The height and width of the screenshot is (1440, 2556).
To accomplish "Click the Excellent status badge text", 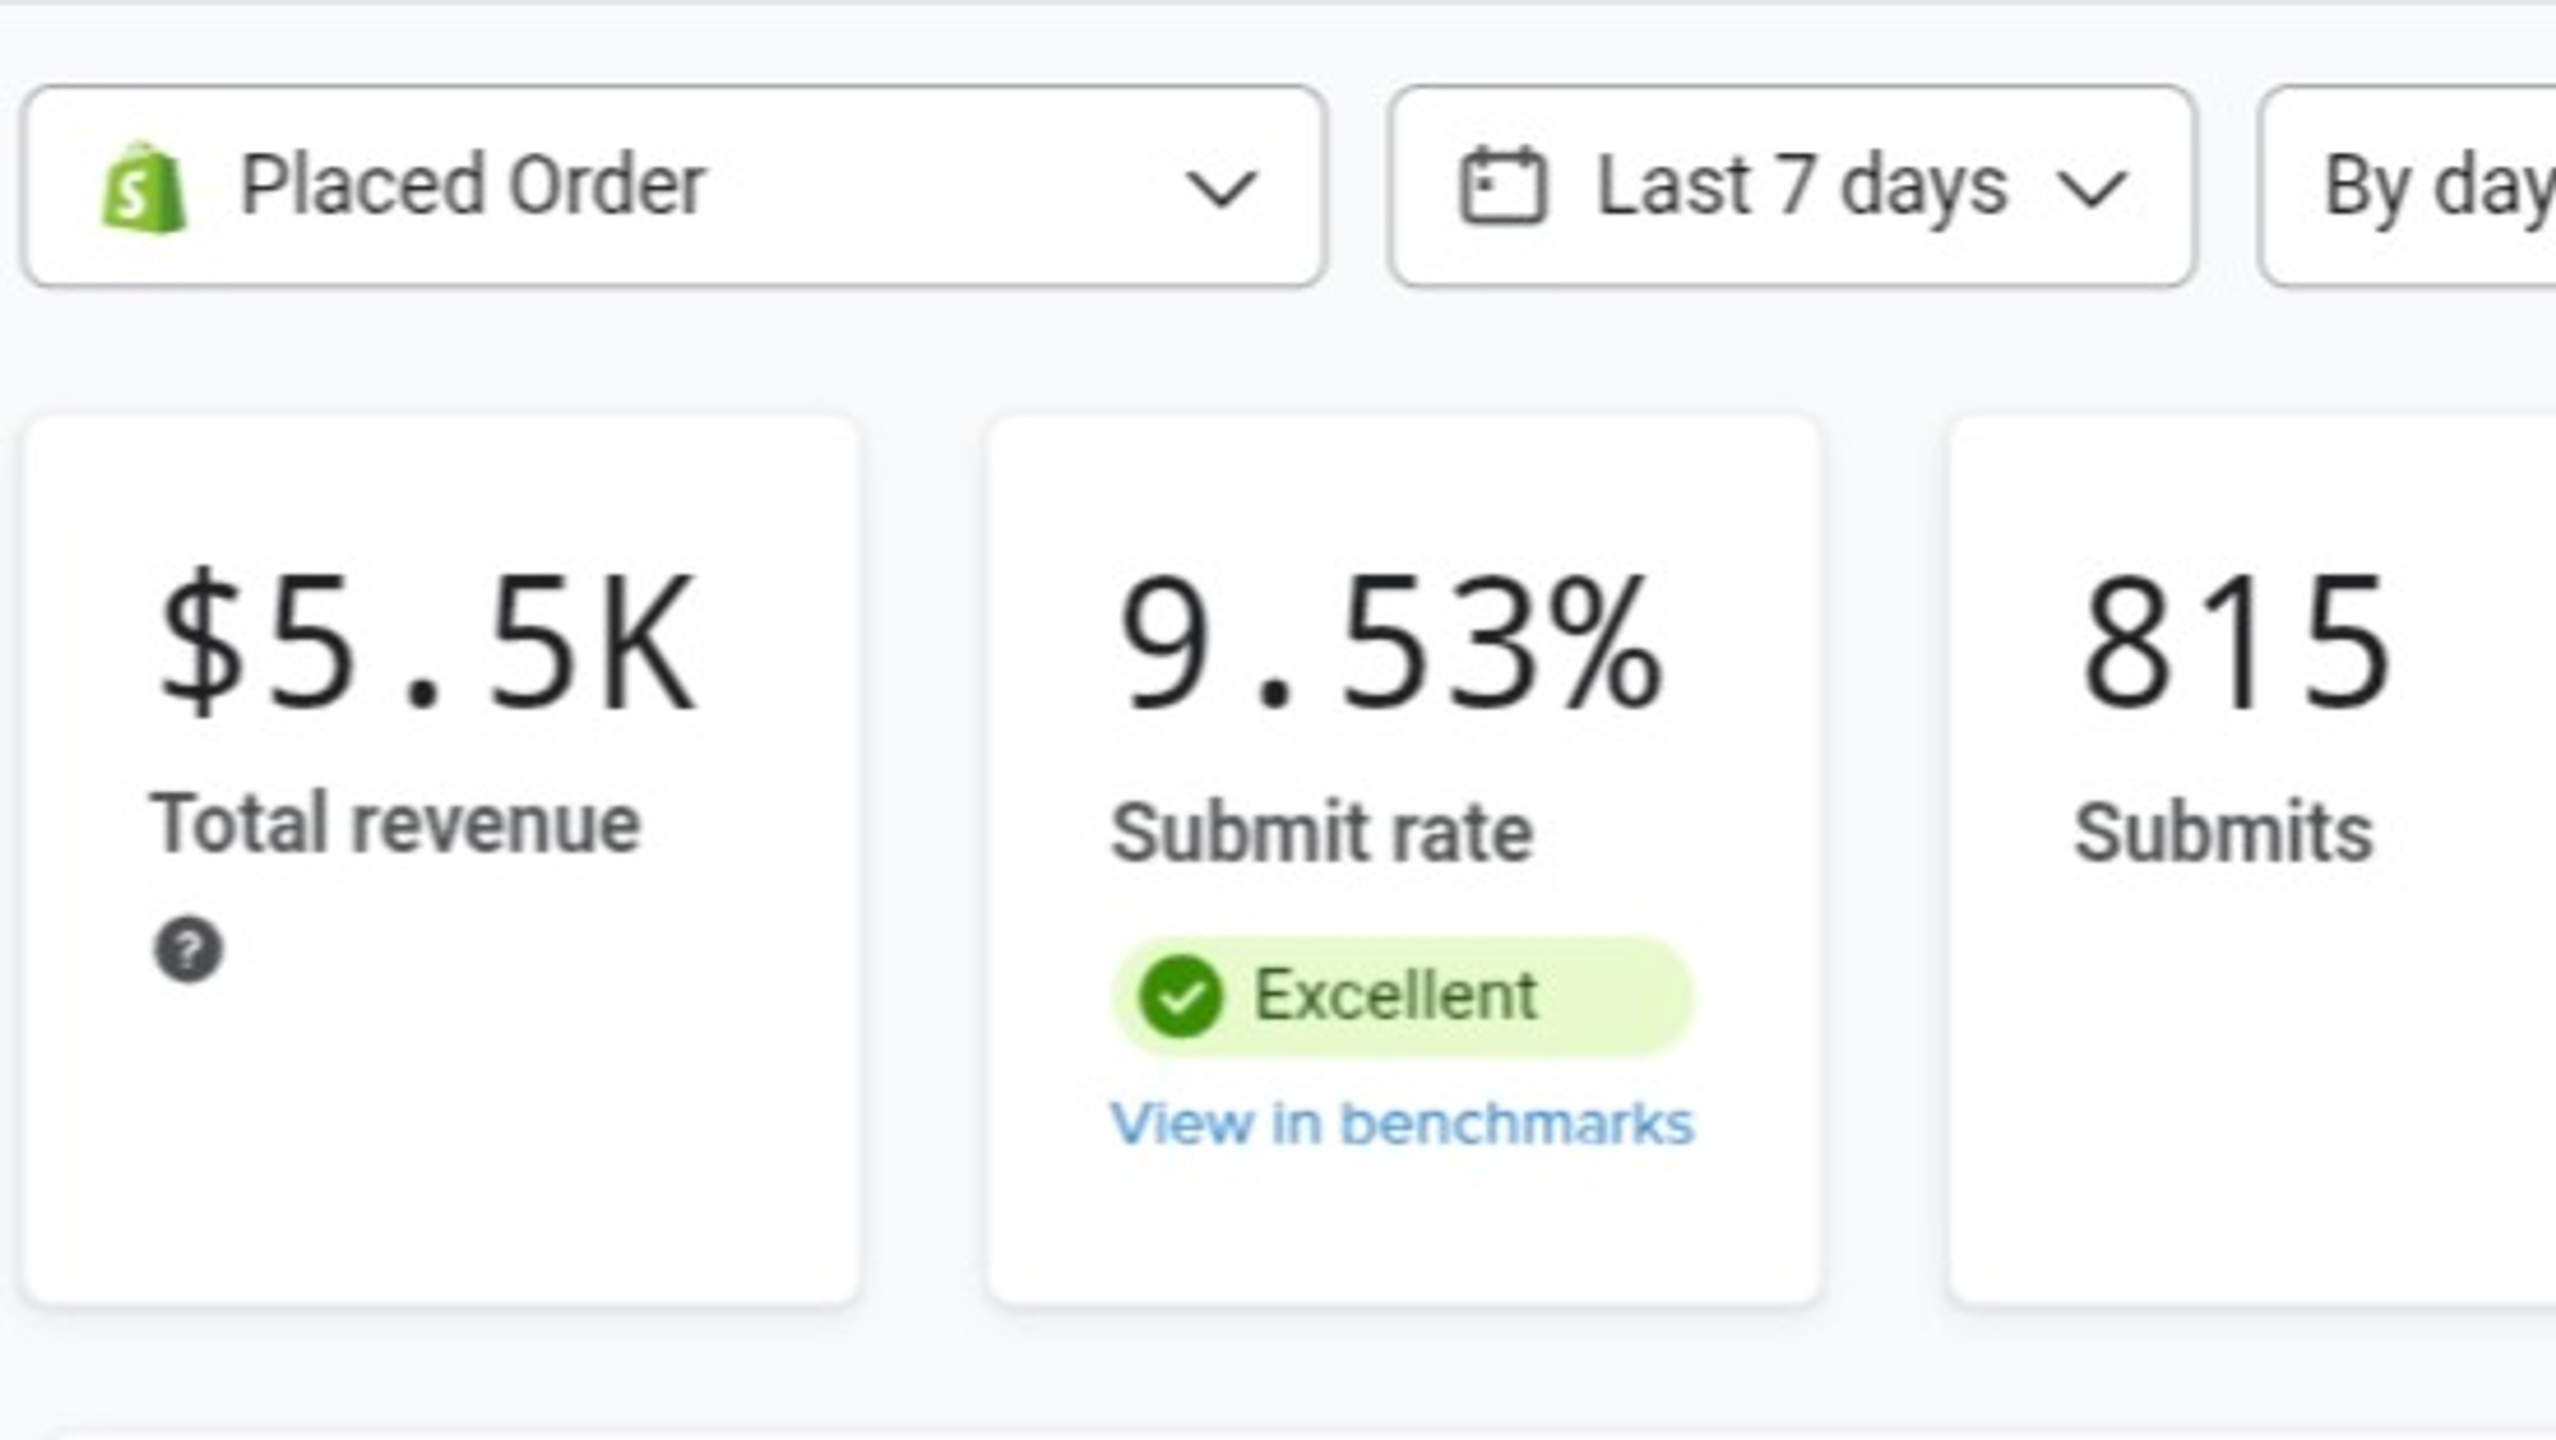I will click(x=1396, y=996).
